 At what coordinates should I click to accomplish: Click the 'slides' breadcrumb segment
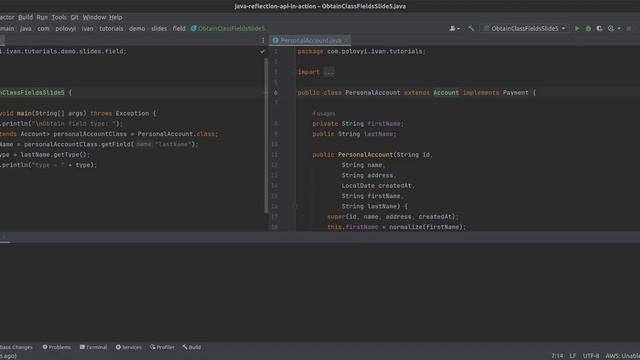[159, 29]
